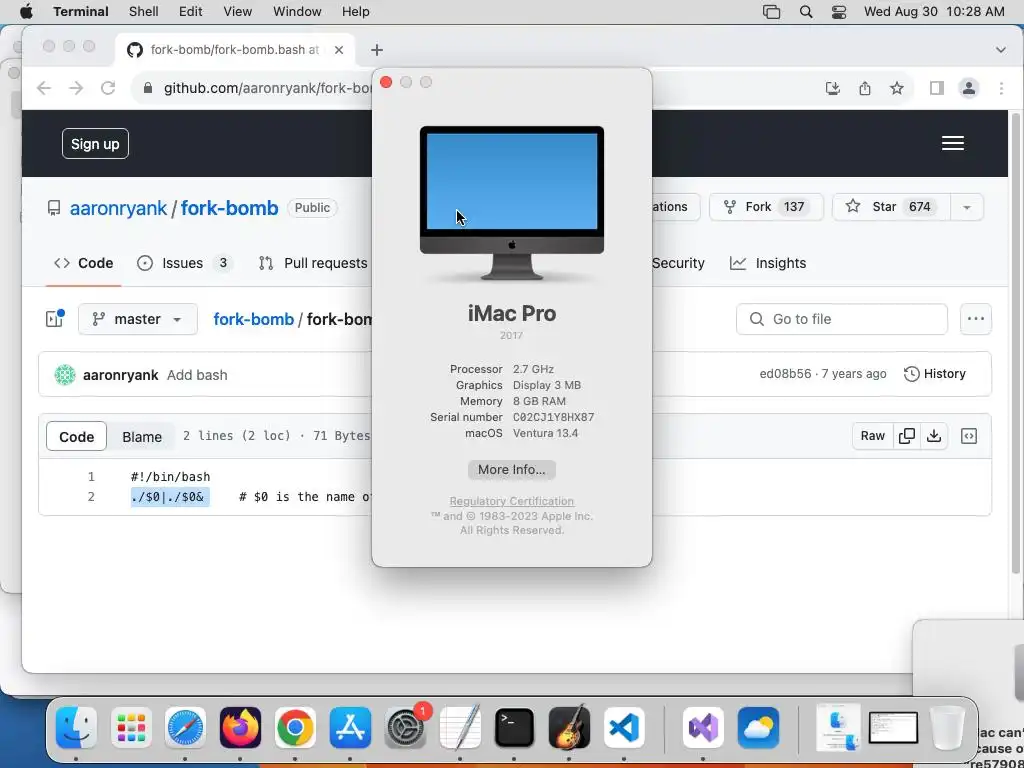Launch GarageBand from the Dock
The width and height of the screenshot is (1024, 768).
569,728
